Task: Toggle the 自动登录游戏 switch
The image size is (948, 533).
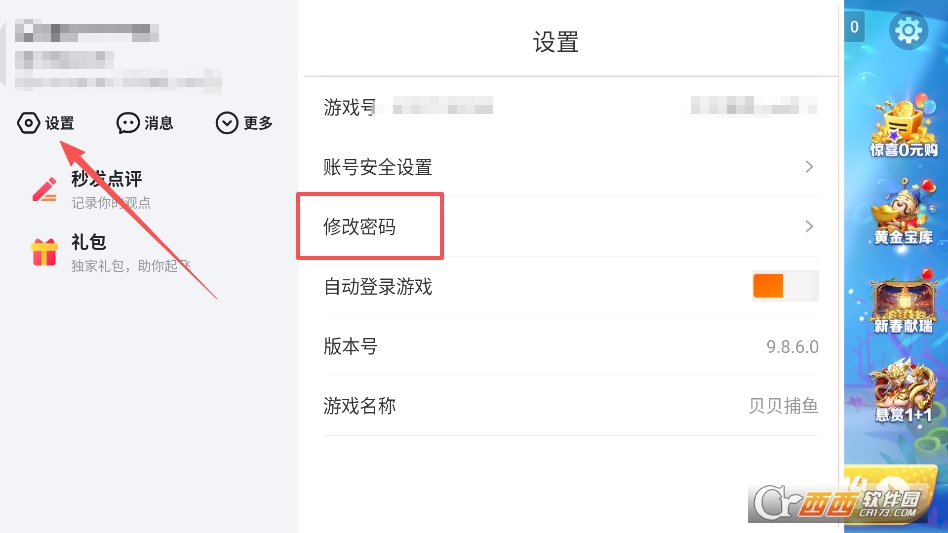Action: pos(785,286)
